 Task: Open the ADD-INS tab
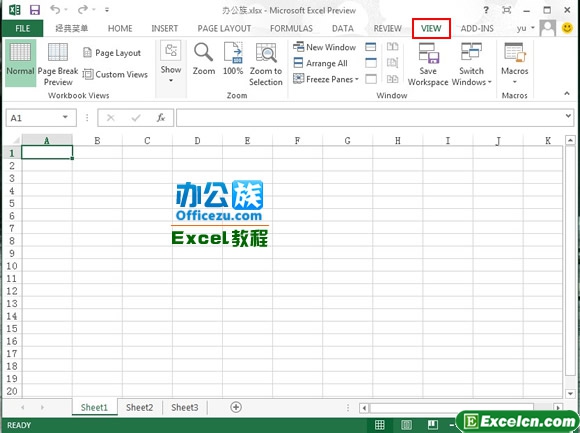click(477, 28)
